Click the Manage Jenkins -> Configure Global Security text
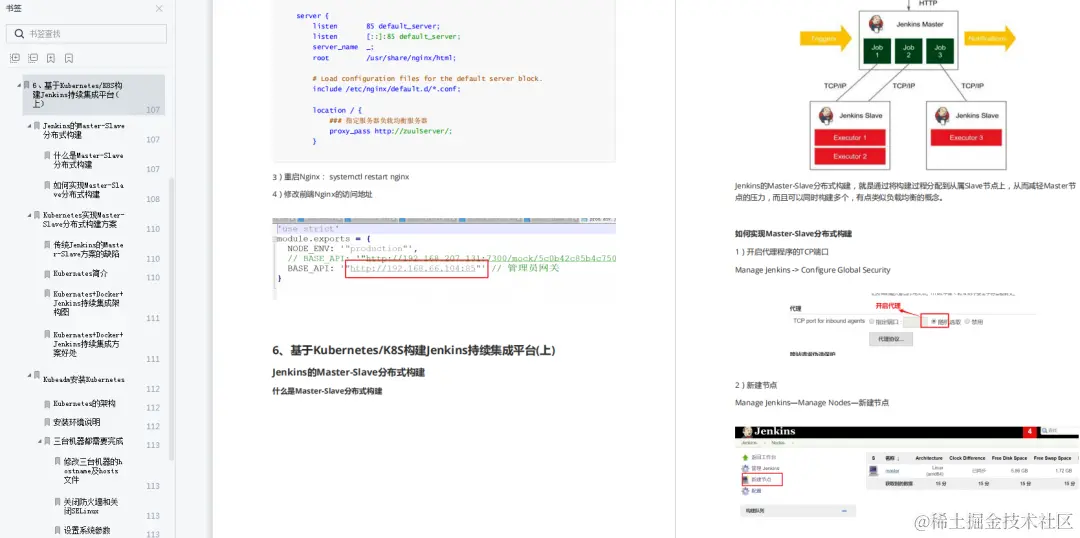The width and height of the screenshot is (1080, 538). (813, 270)
